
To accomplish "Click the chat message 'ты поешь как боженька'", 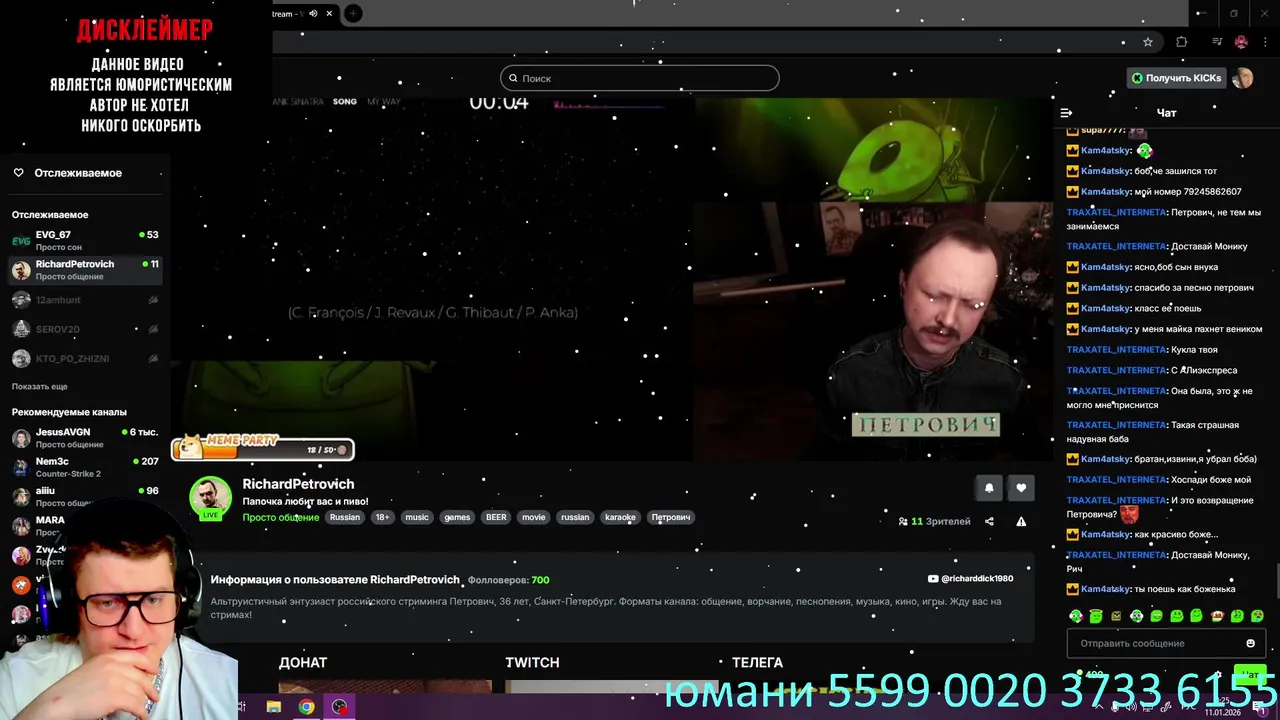I will coord(1185,589).
